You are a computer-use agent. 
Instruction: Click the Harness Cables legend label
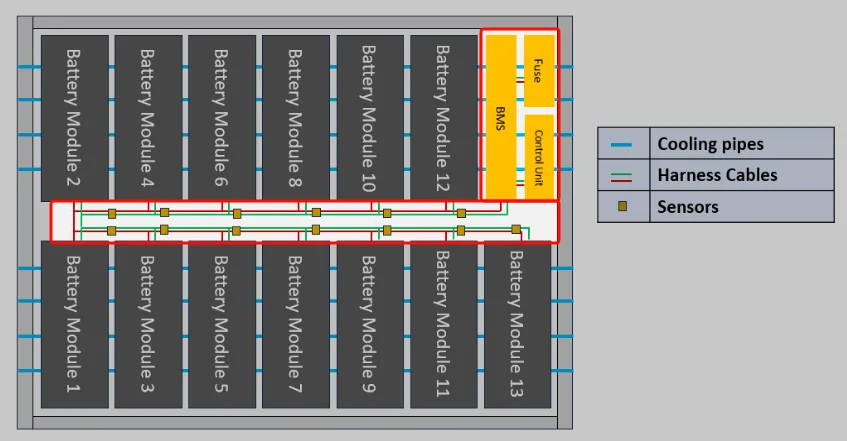[x=717, y=175]
